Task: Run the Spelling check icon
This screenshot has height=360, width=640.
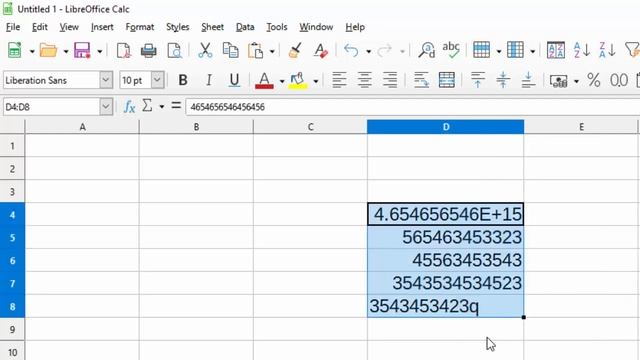Action: click(451, 50)
